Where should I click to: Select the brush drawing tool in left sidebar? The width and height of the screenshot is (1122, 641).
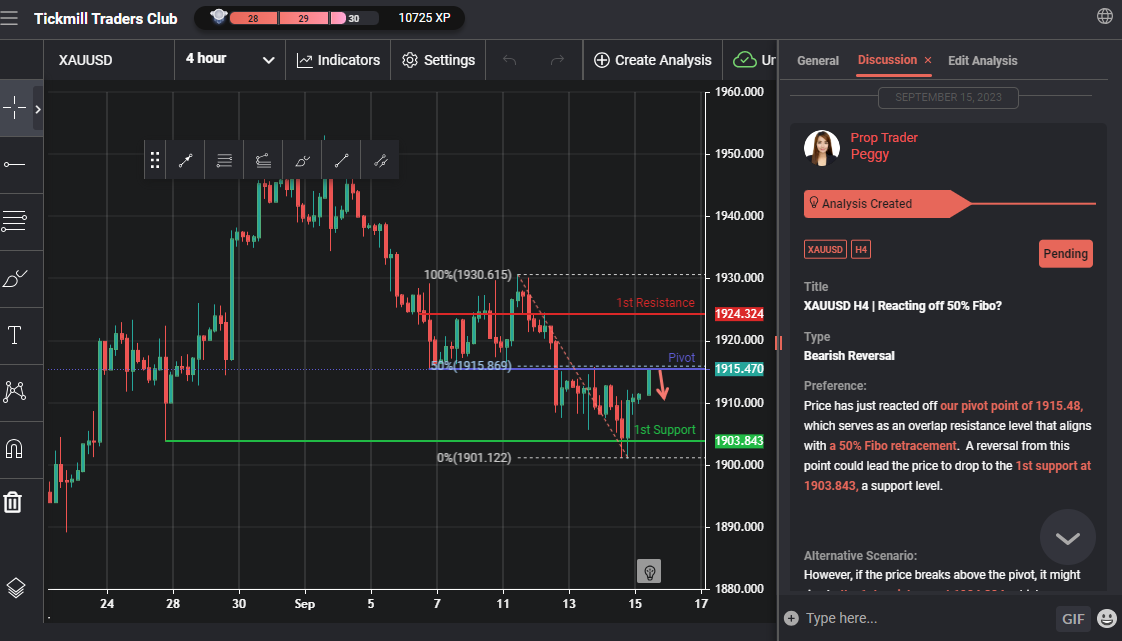click(14, 278)
